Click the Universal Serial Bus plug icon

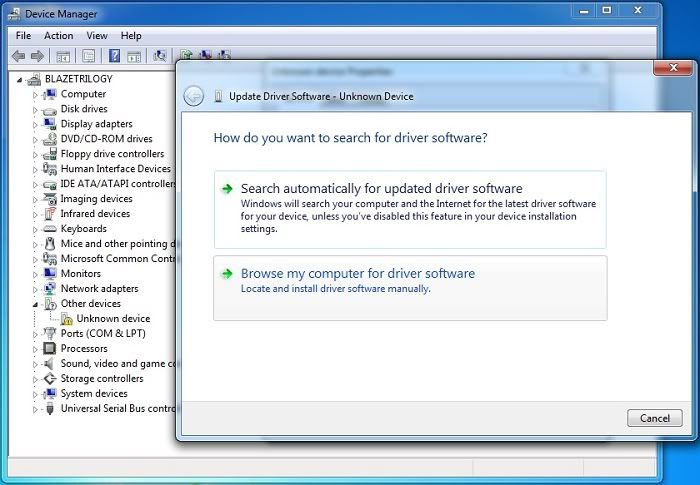pyautogui.click(x=50, y=408)
